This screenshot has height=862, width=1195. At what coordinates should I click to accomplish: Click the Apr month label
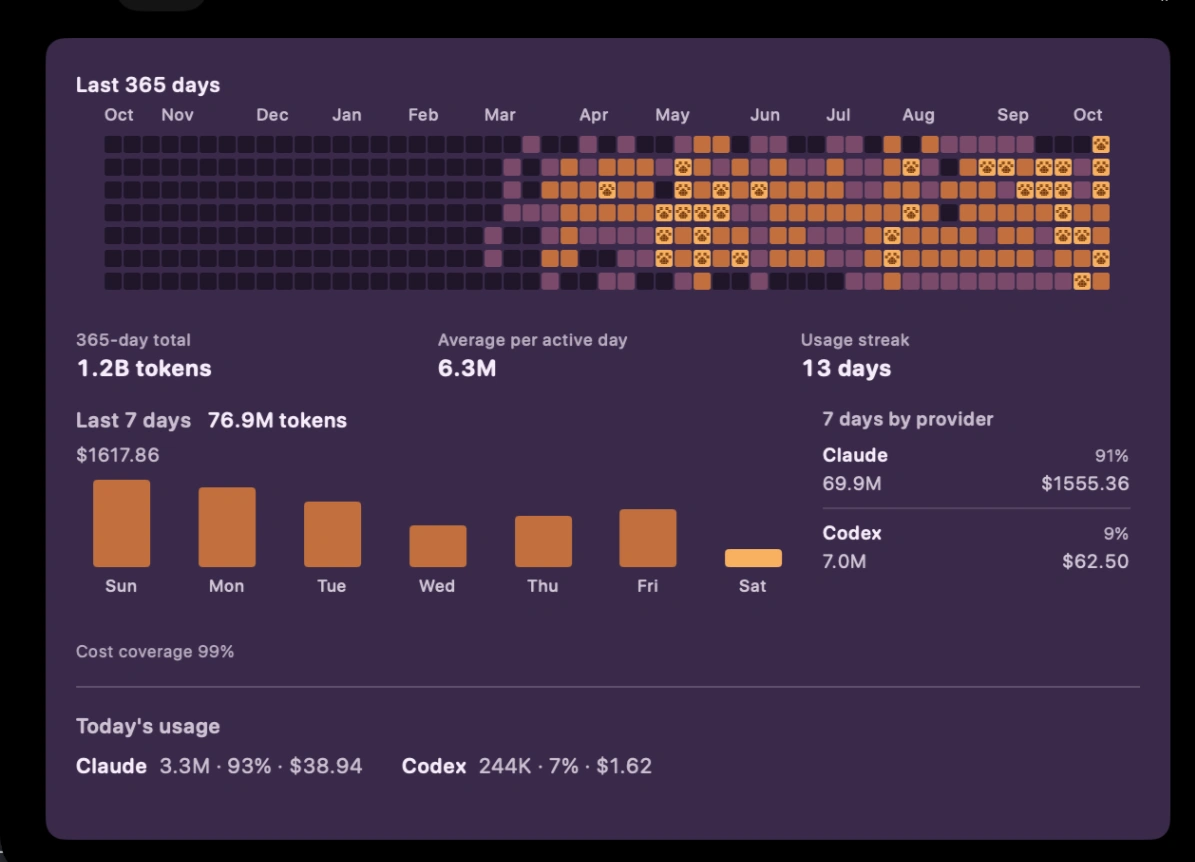(594, 115)
